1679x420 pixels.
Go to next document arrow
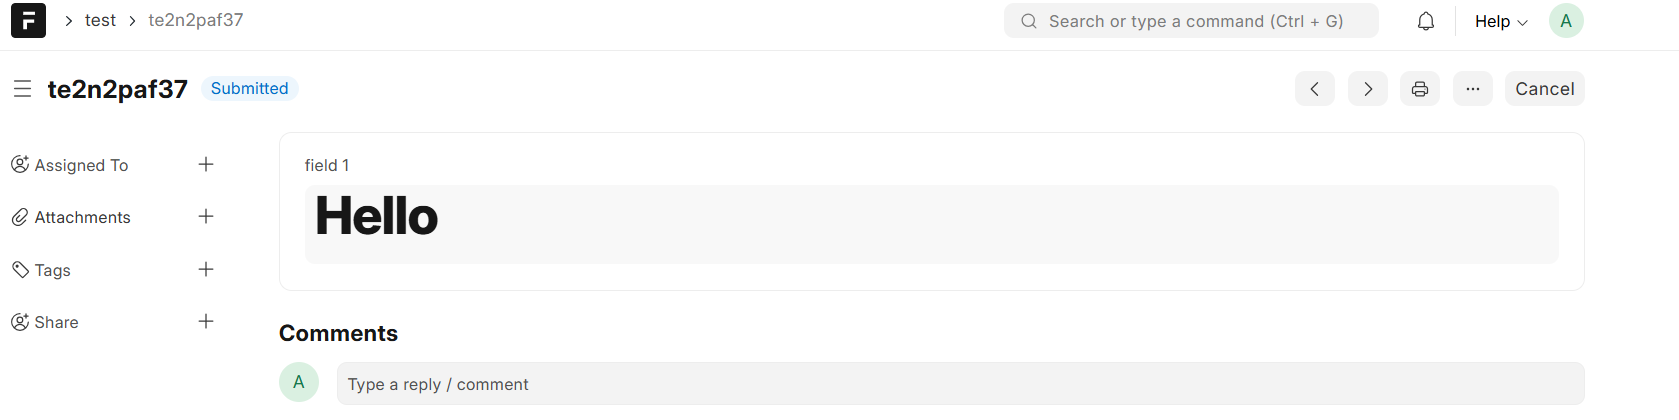click(x=1367, y=89)
